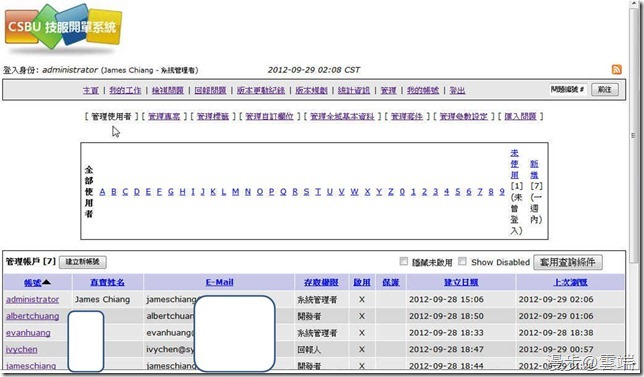Go to 主頁 in the main menu

point(91,90)
